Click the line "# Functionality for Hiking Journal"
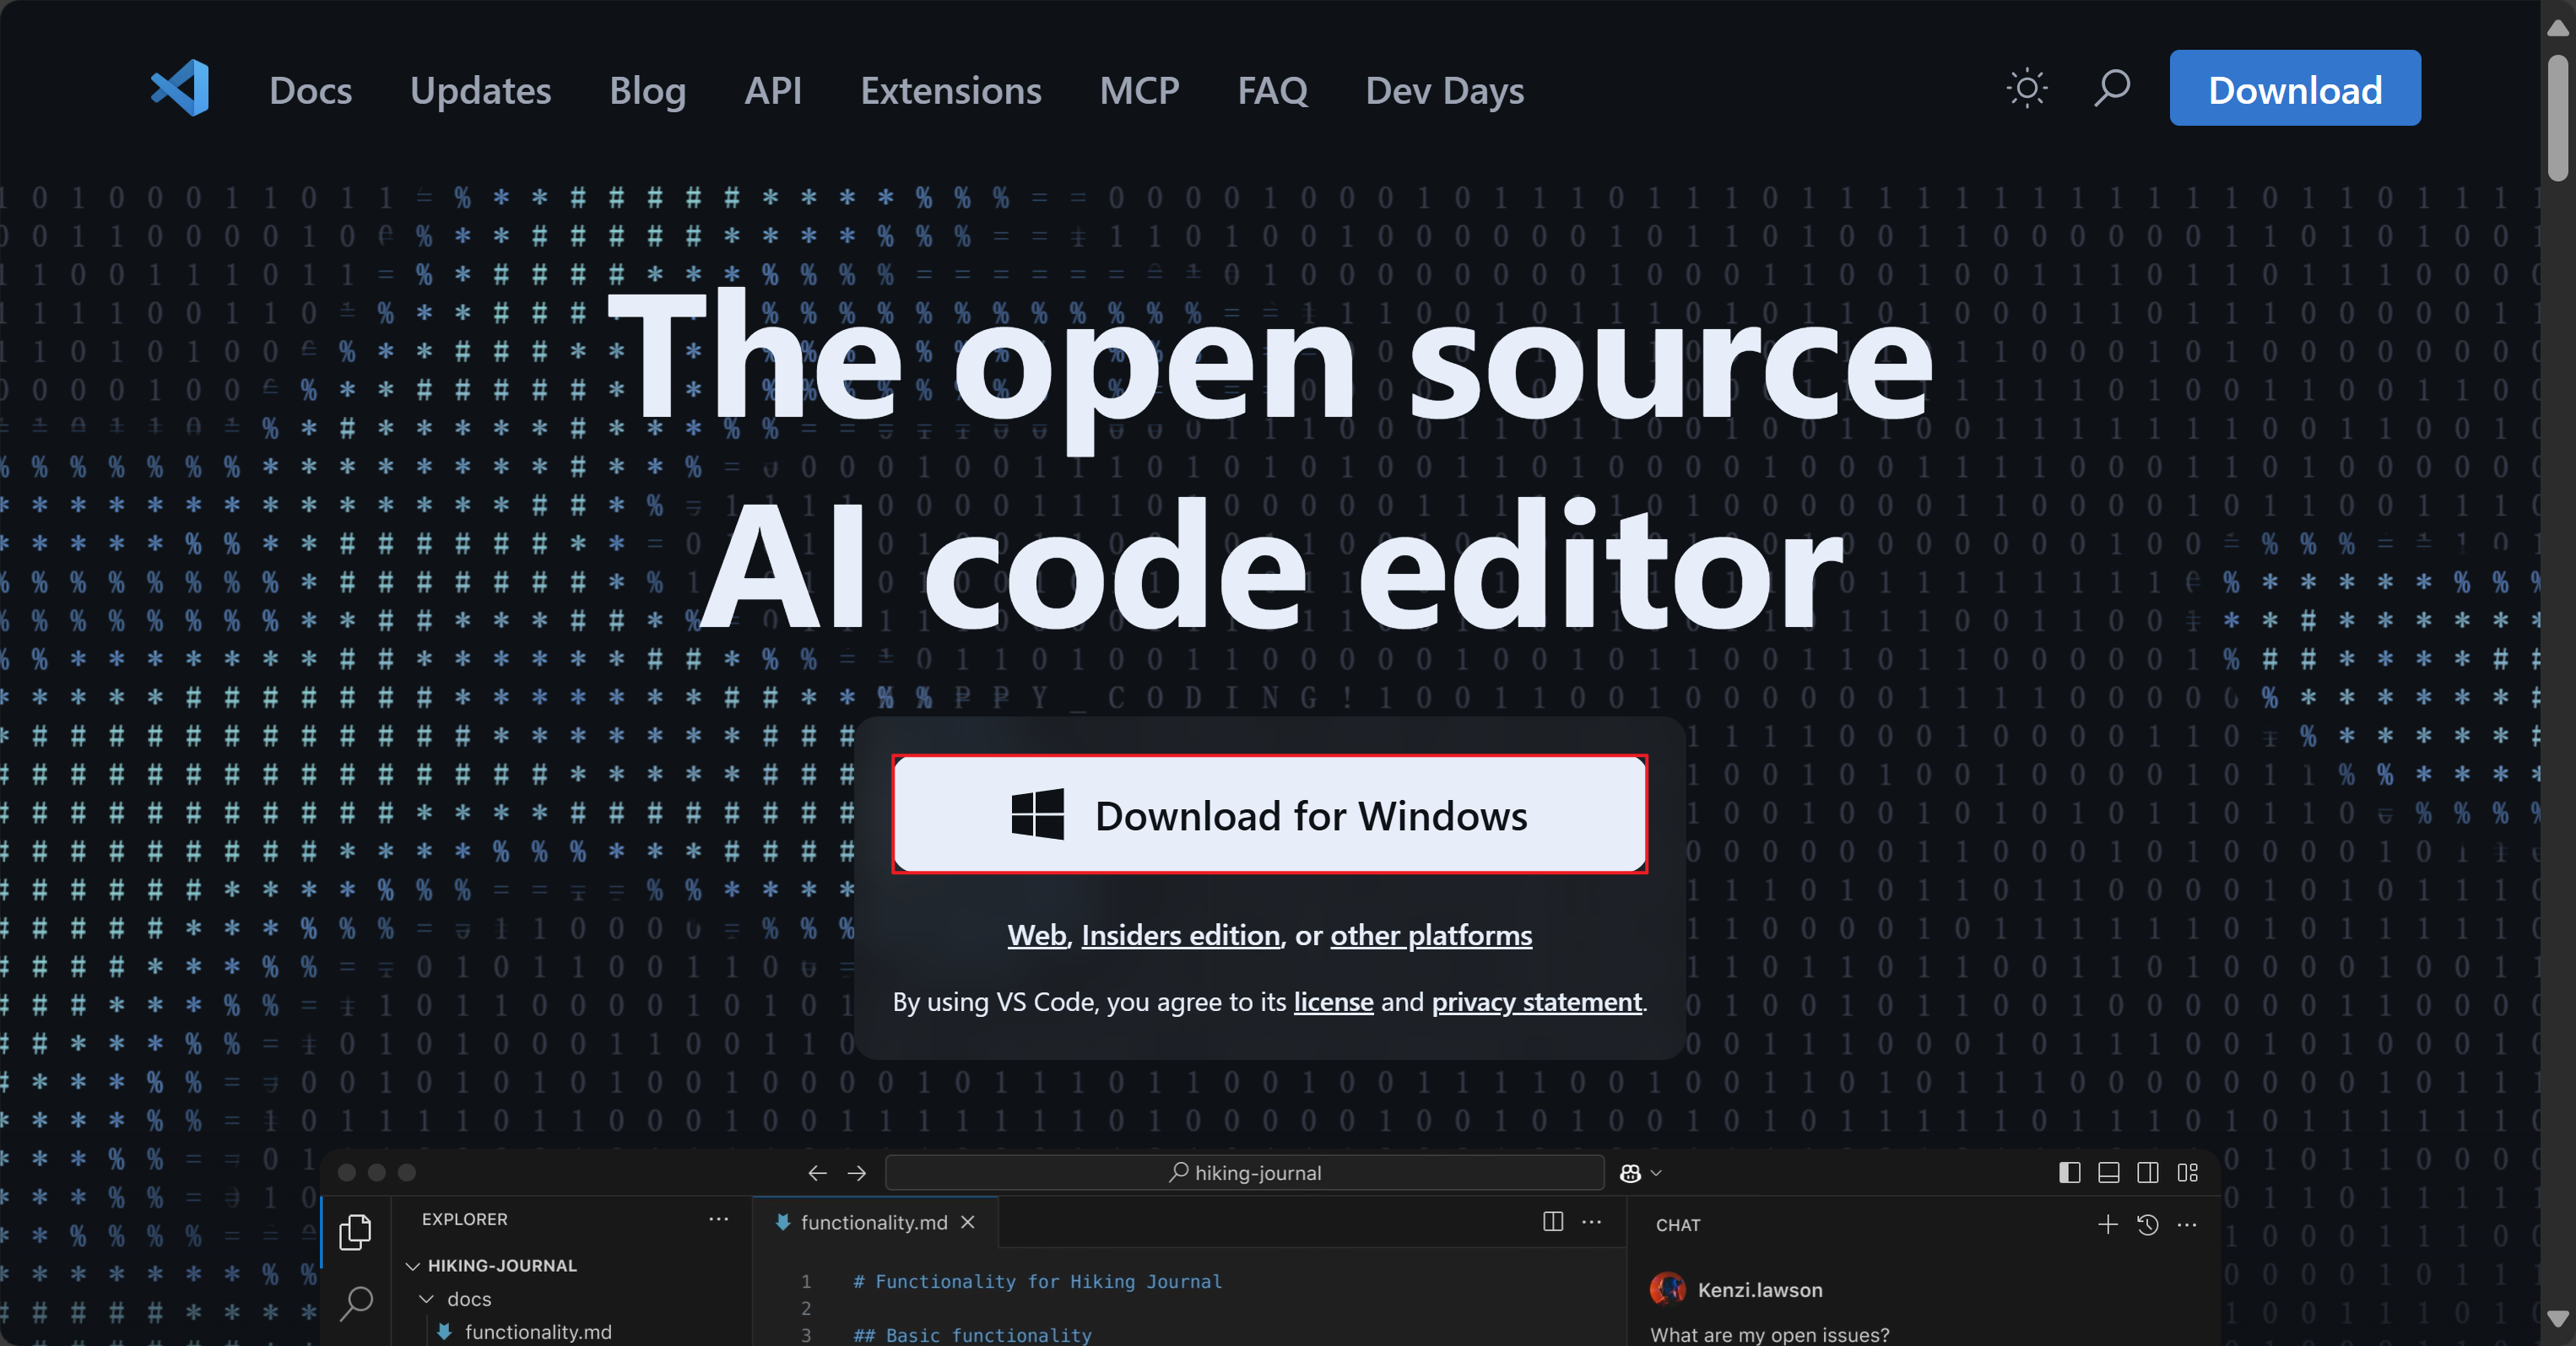The width and height of the screenshot is (2576, 1346). 1037,1281
